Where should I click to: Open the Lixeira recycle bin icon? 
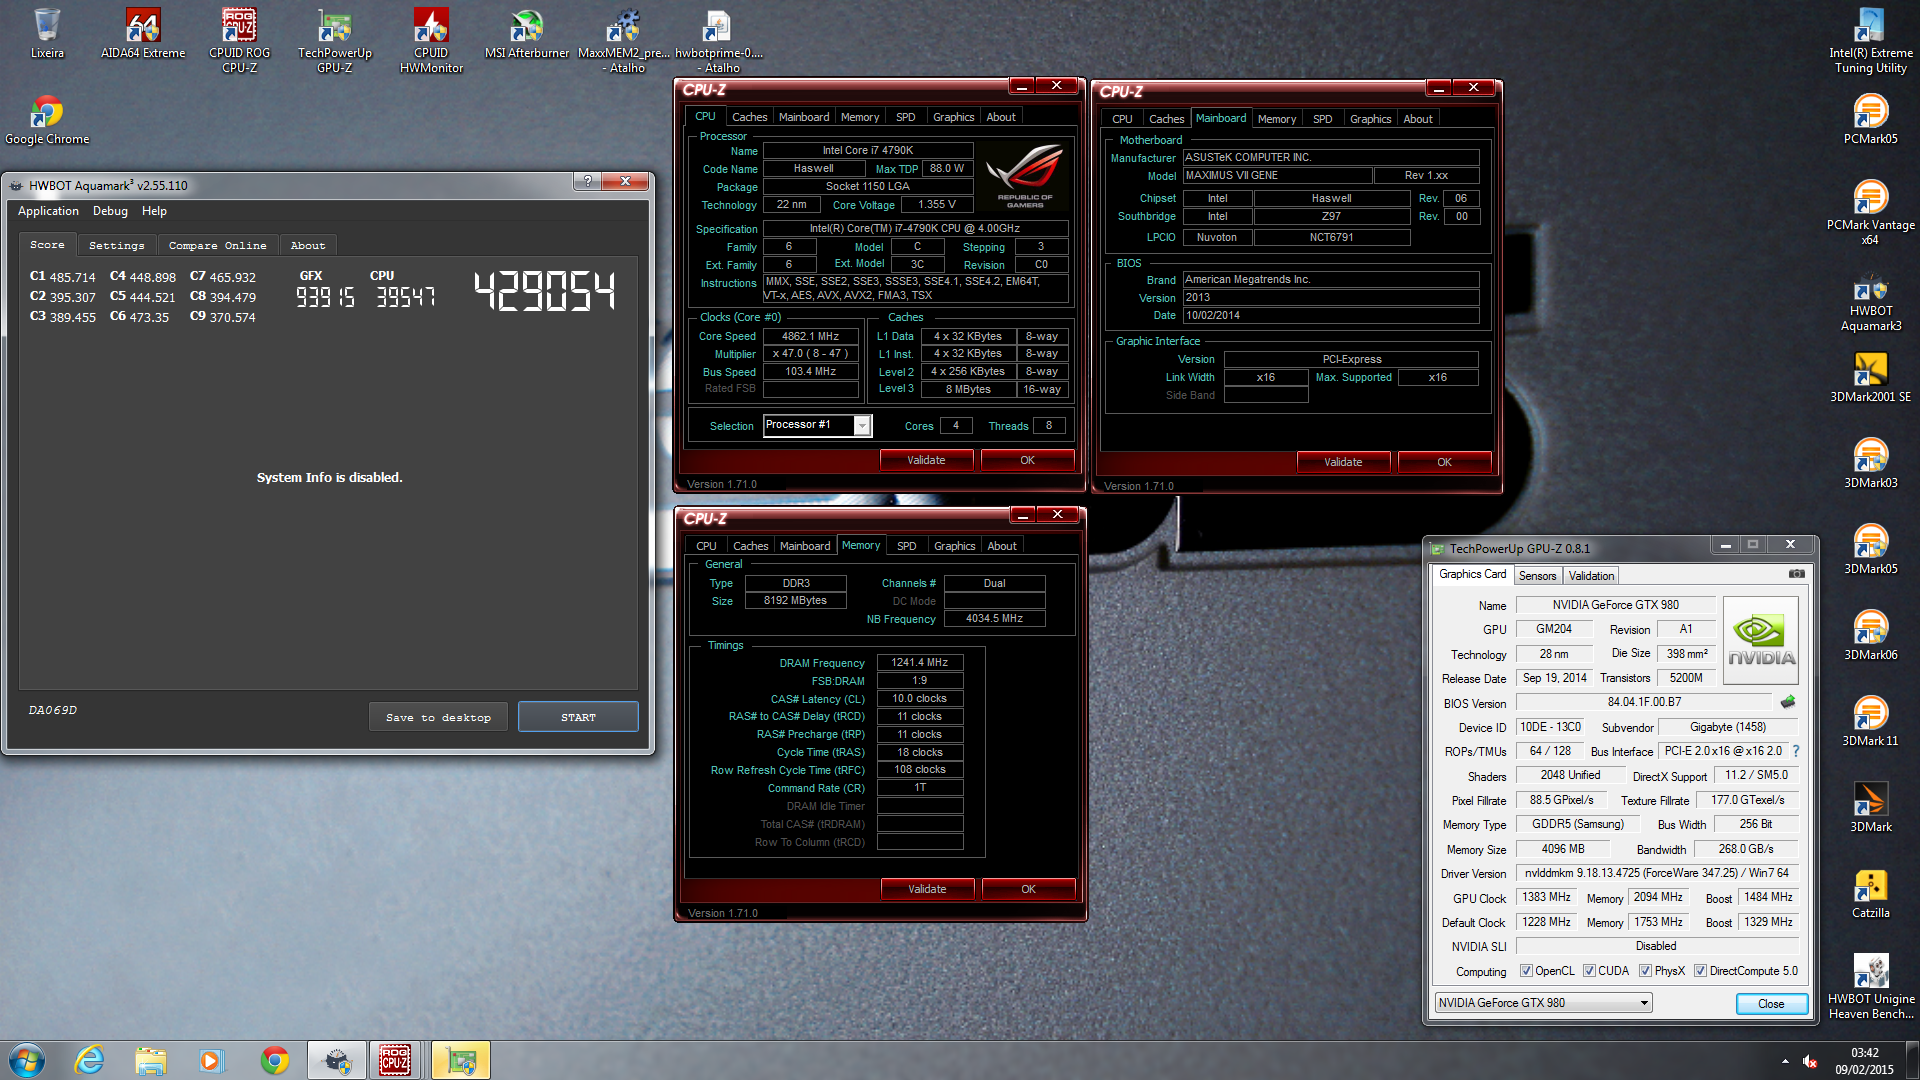pos(47,34)
